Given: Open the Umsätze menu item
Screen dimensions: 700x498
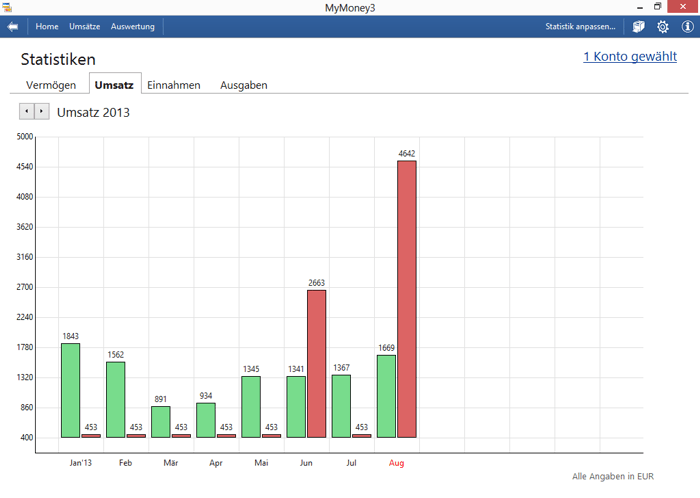Looking at the screenshot, I should [x=85, y=27].
